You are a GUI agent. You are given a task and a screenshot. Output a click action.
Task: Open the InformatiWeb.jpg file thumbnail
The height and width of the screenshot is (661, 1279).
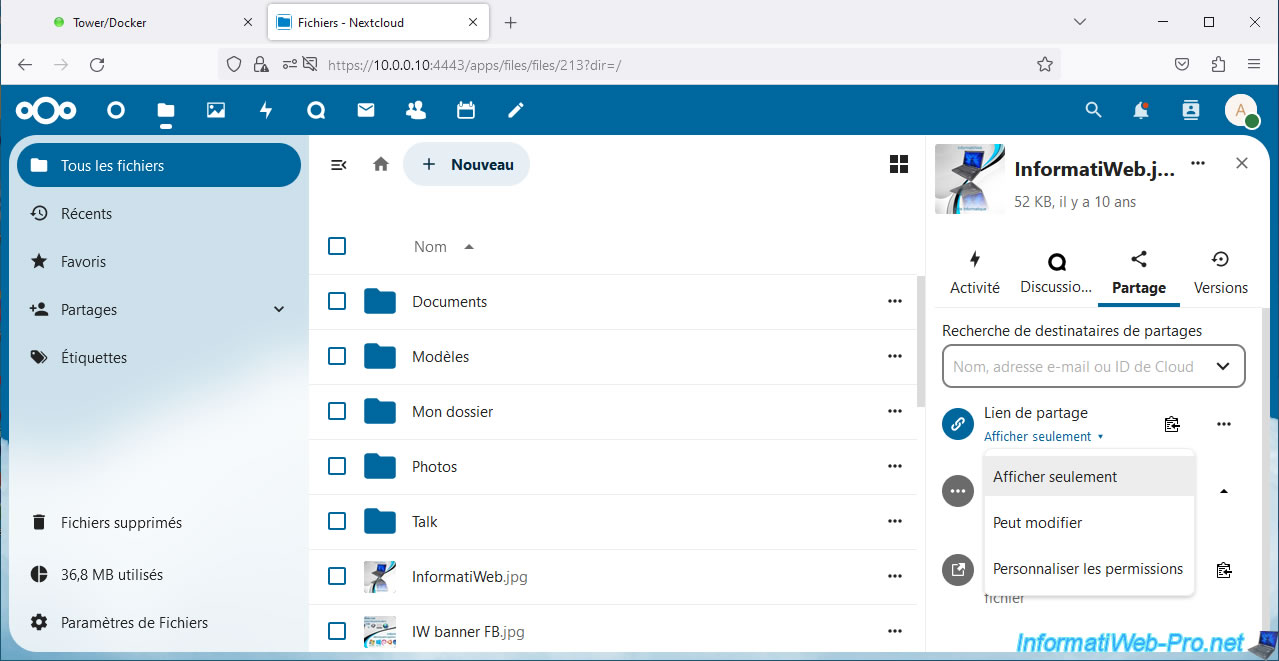pyautogui.click(x=380, y=577)
